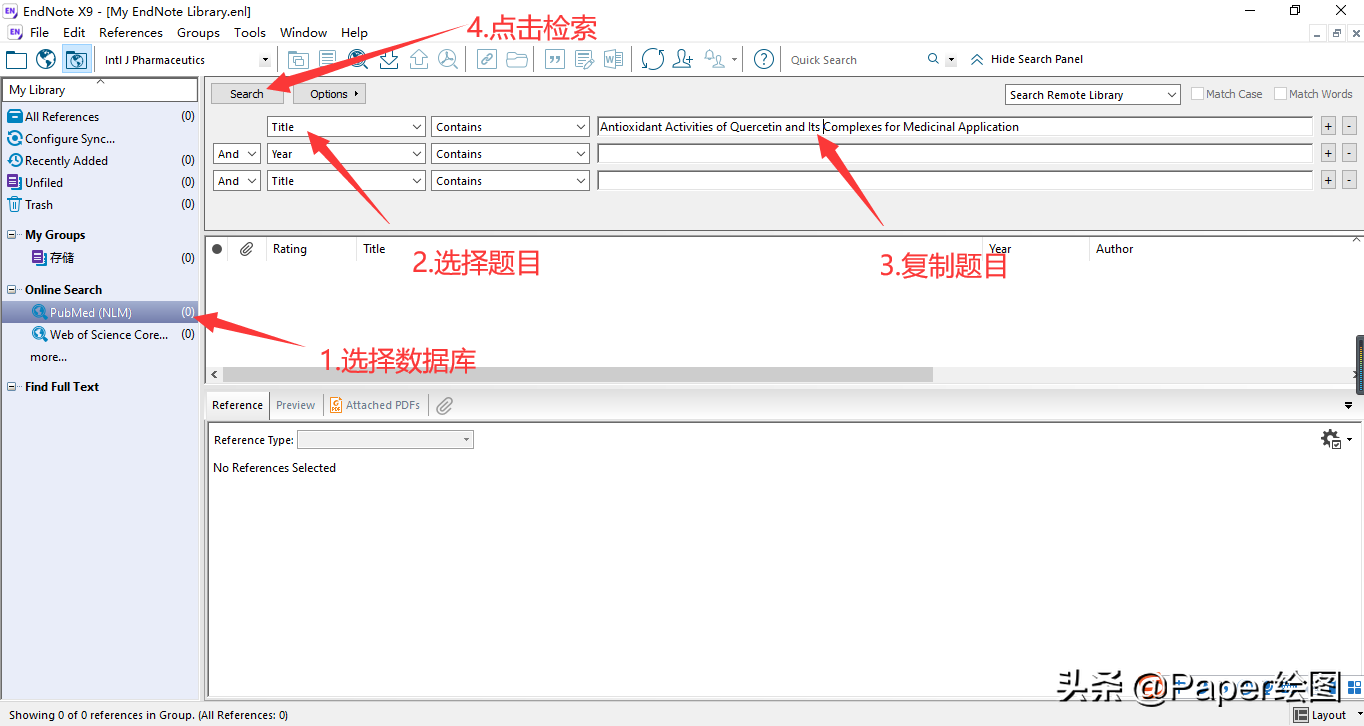Screen dimensions: 1364x726
Task: Click the Go to Word Processor icon
Action: pyautogui.click(x=613, y=59)
